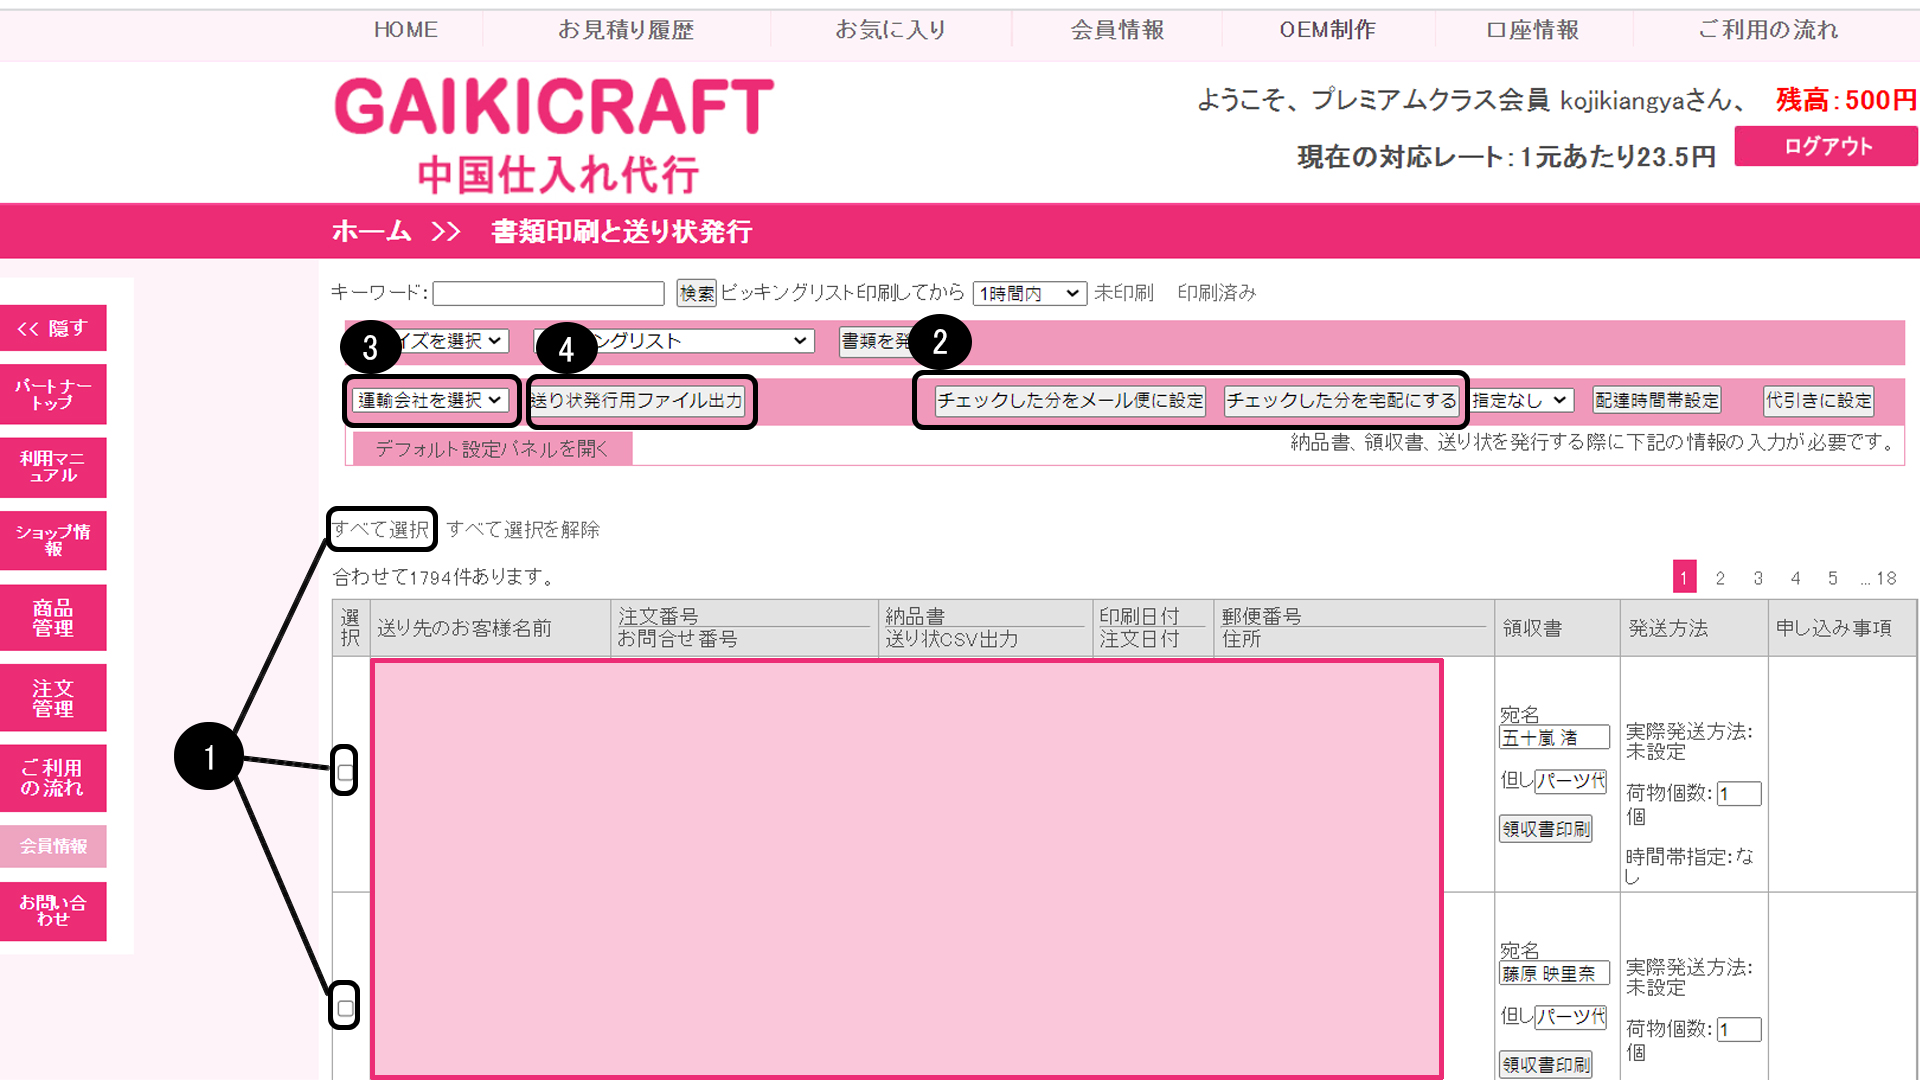Click the キーワード search input field

click(548, 293)
